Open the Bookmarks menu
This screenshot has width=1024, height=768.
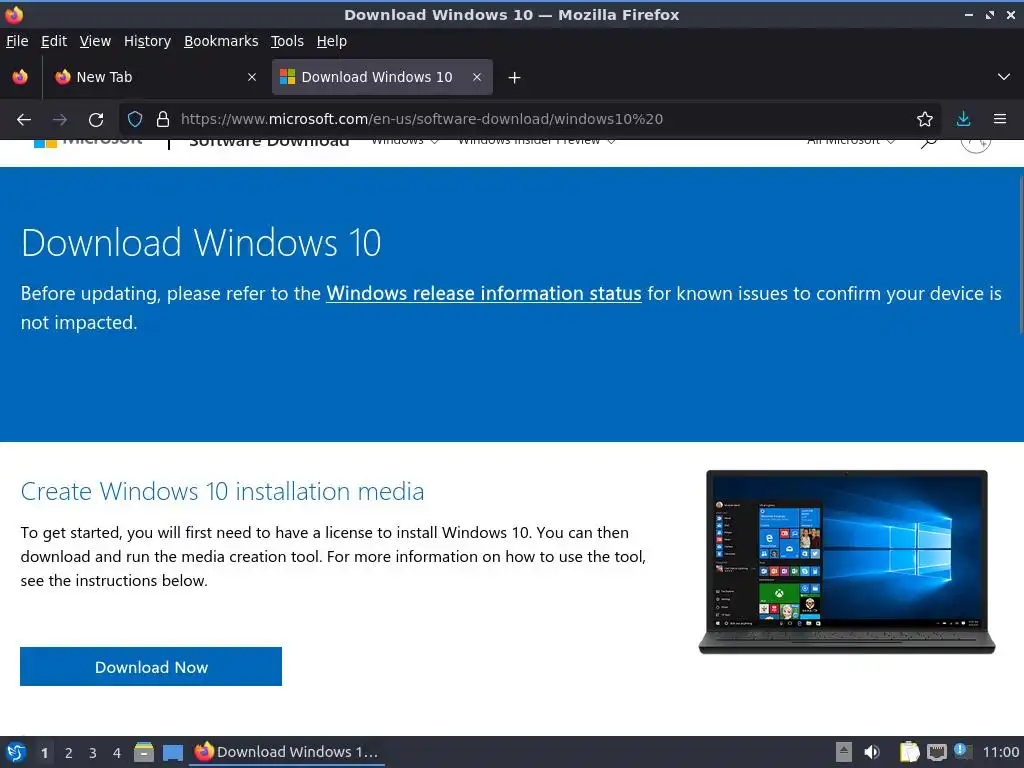point(221,41)
